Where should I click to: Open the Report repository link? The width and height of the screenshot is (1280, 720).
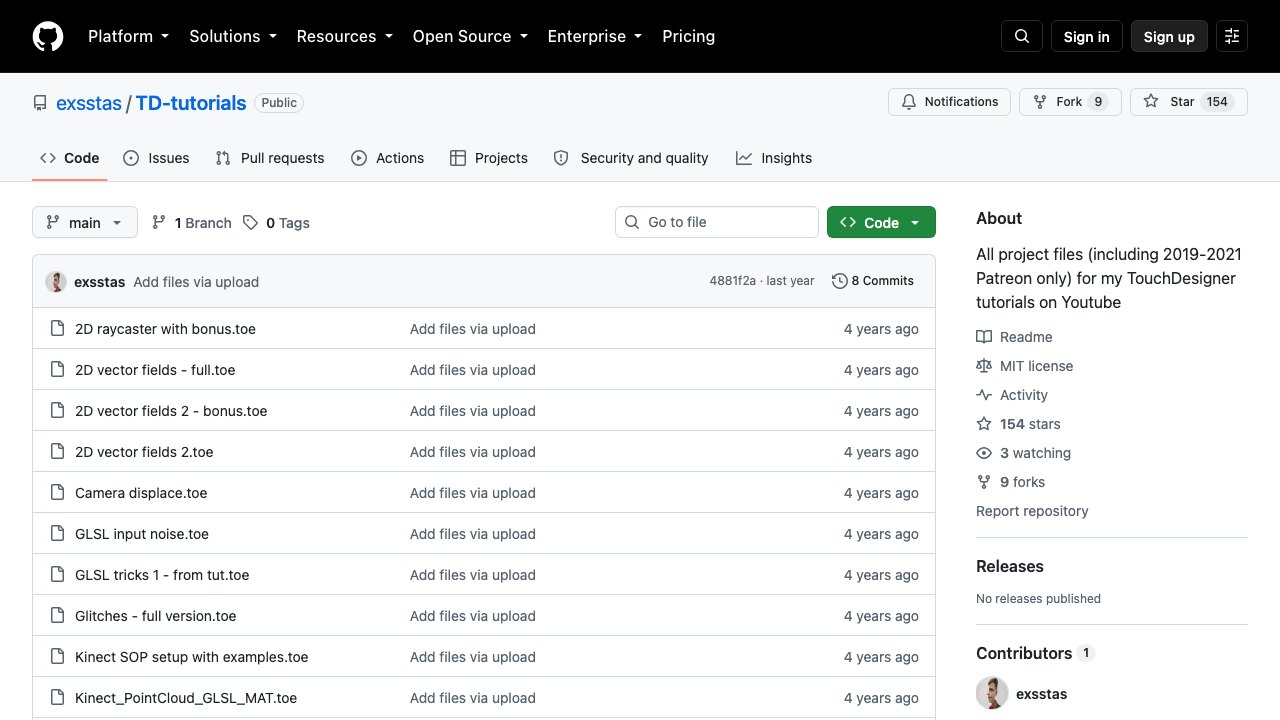point(1032,511)
